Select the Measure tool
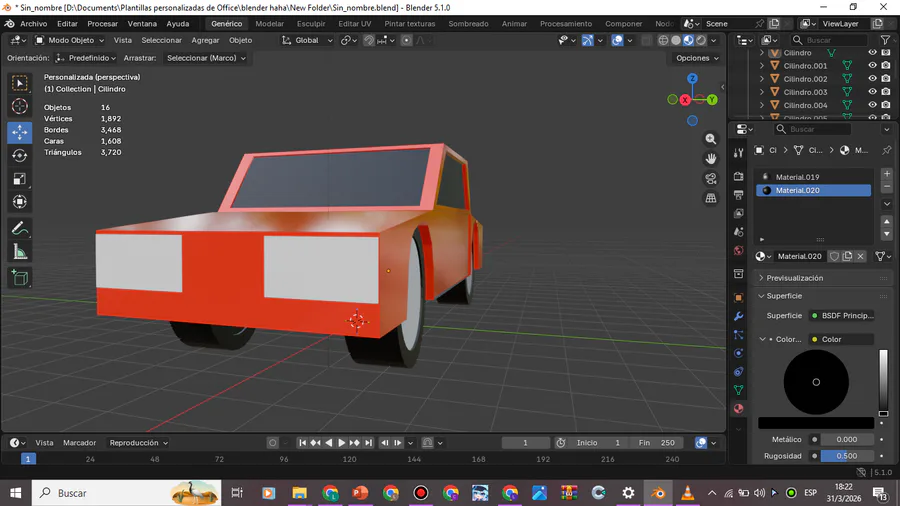 19,252
